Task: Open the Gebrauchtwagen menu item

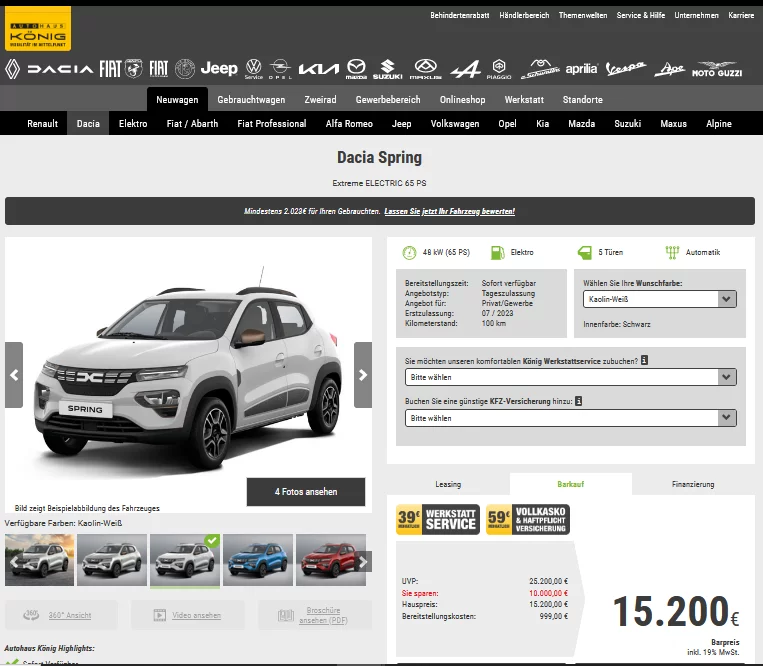Action: click(251, 100)
